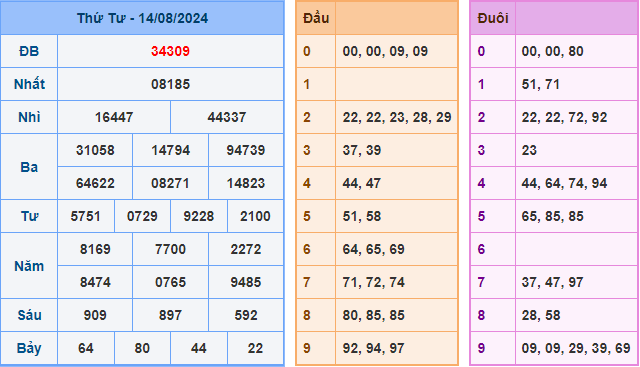Screen dimensions: 640x367
Task: Click the Tư number 0729
Action: 142,216
